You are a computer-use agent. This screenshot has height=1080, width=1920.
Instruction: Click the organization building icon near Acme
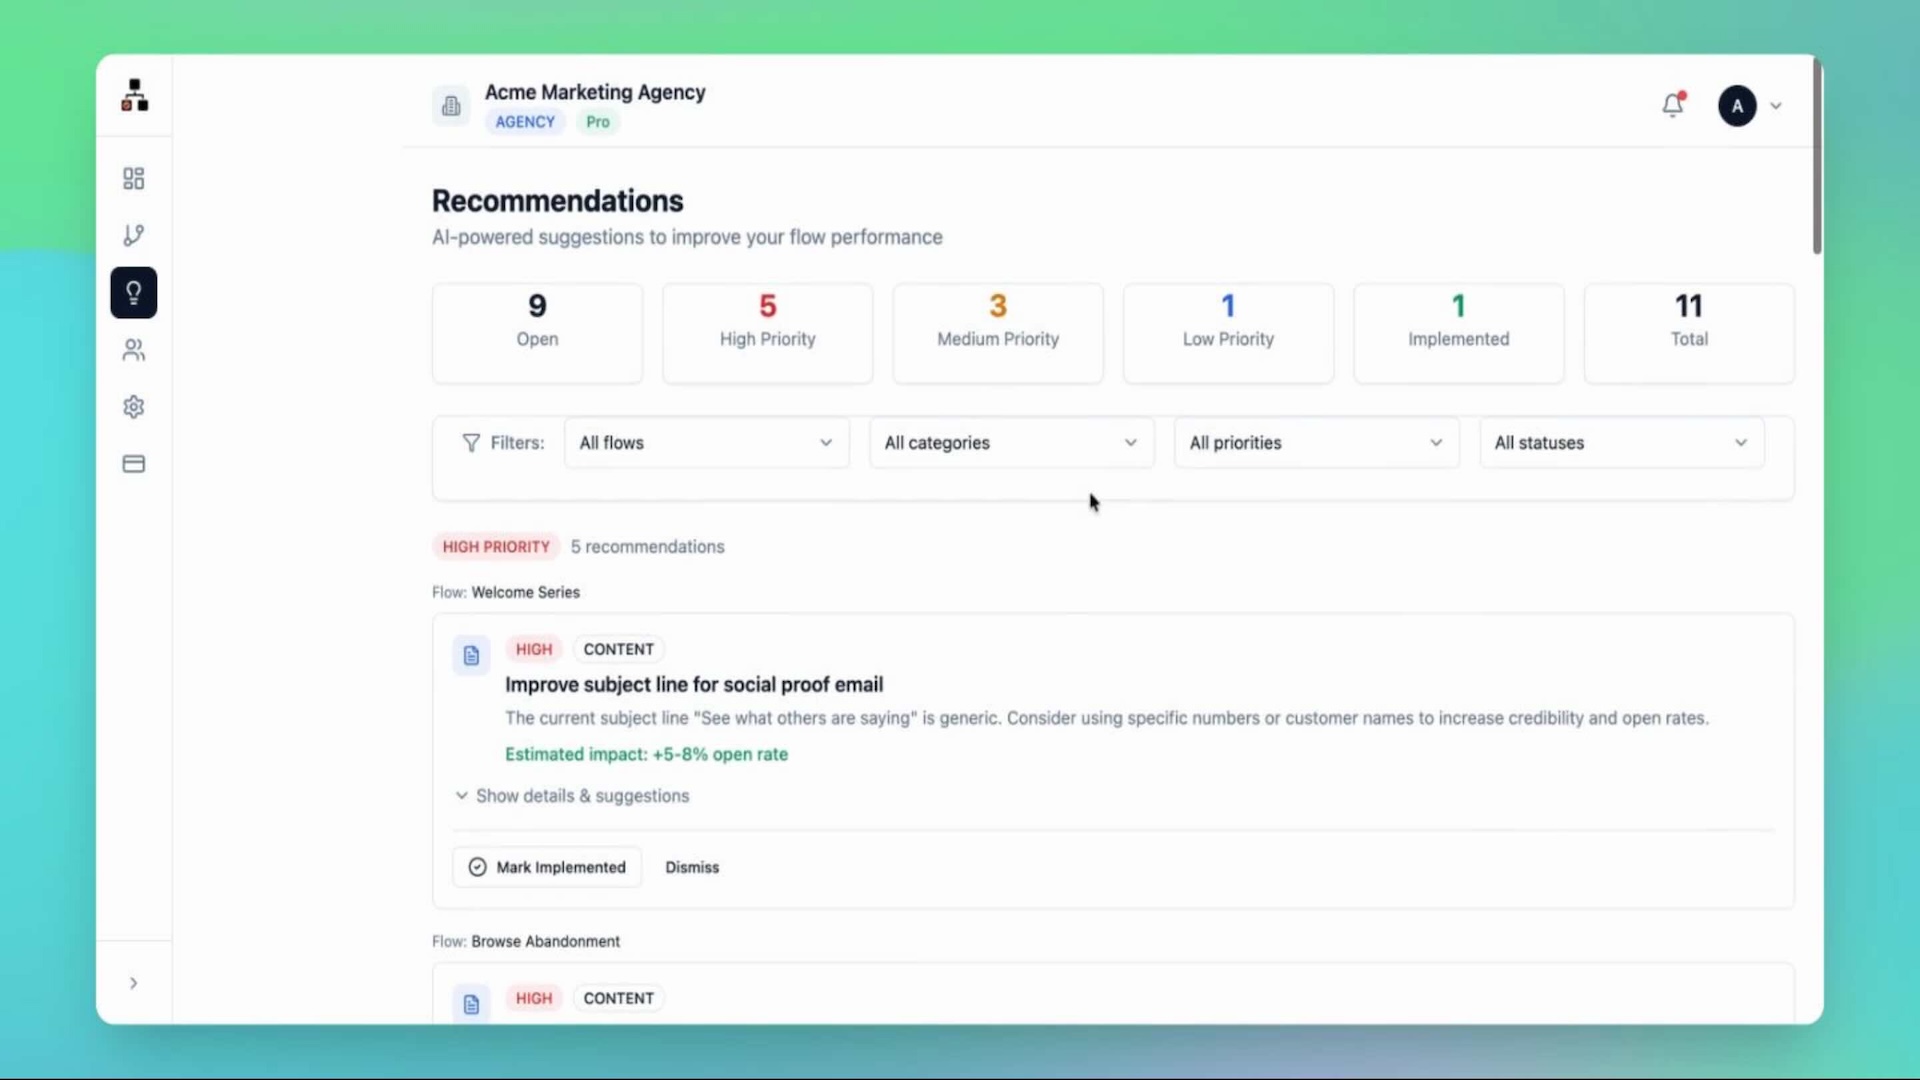[451, 105]
